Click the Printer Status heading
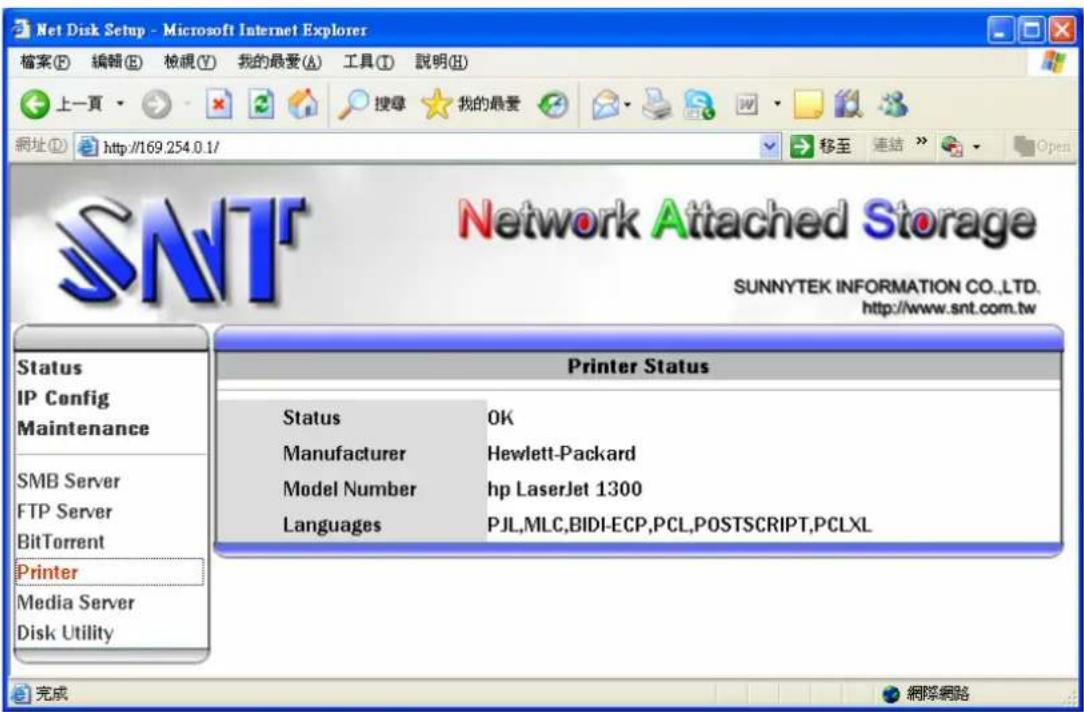This screenshot has width=1084, height=712. point(638,366)
